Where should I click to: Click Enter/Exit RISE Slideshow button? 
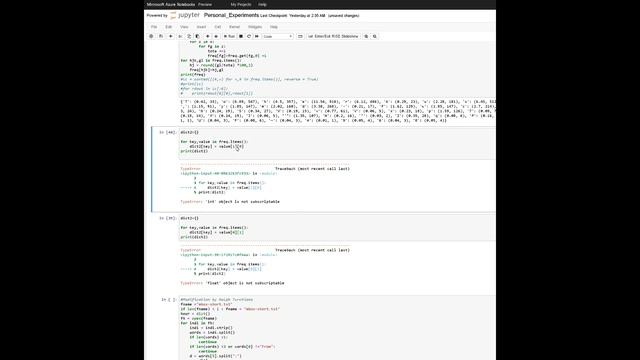333,36
